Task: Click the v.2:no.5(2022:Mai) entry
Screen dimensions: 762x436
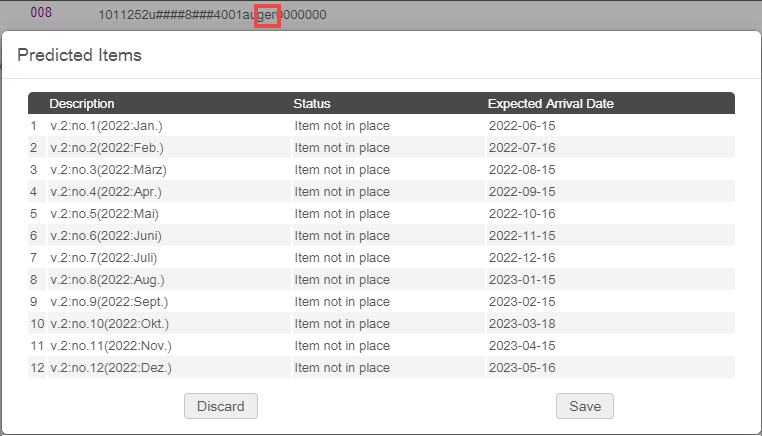Action: 104,214
